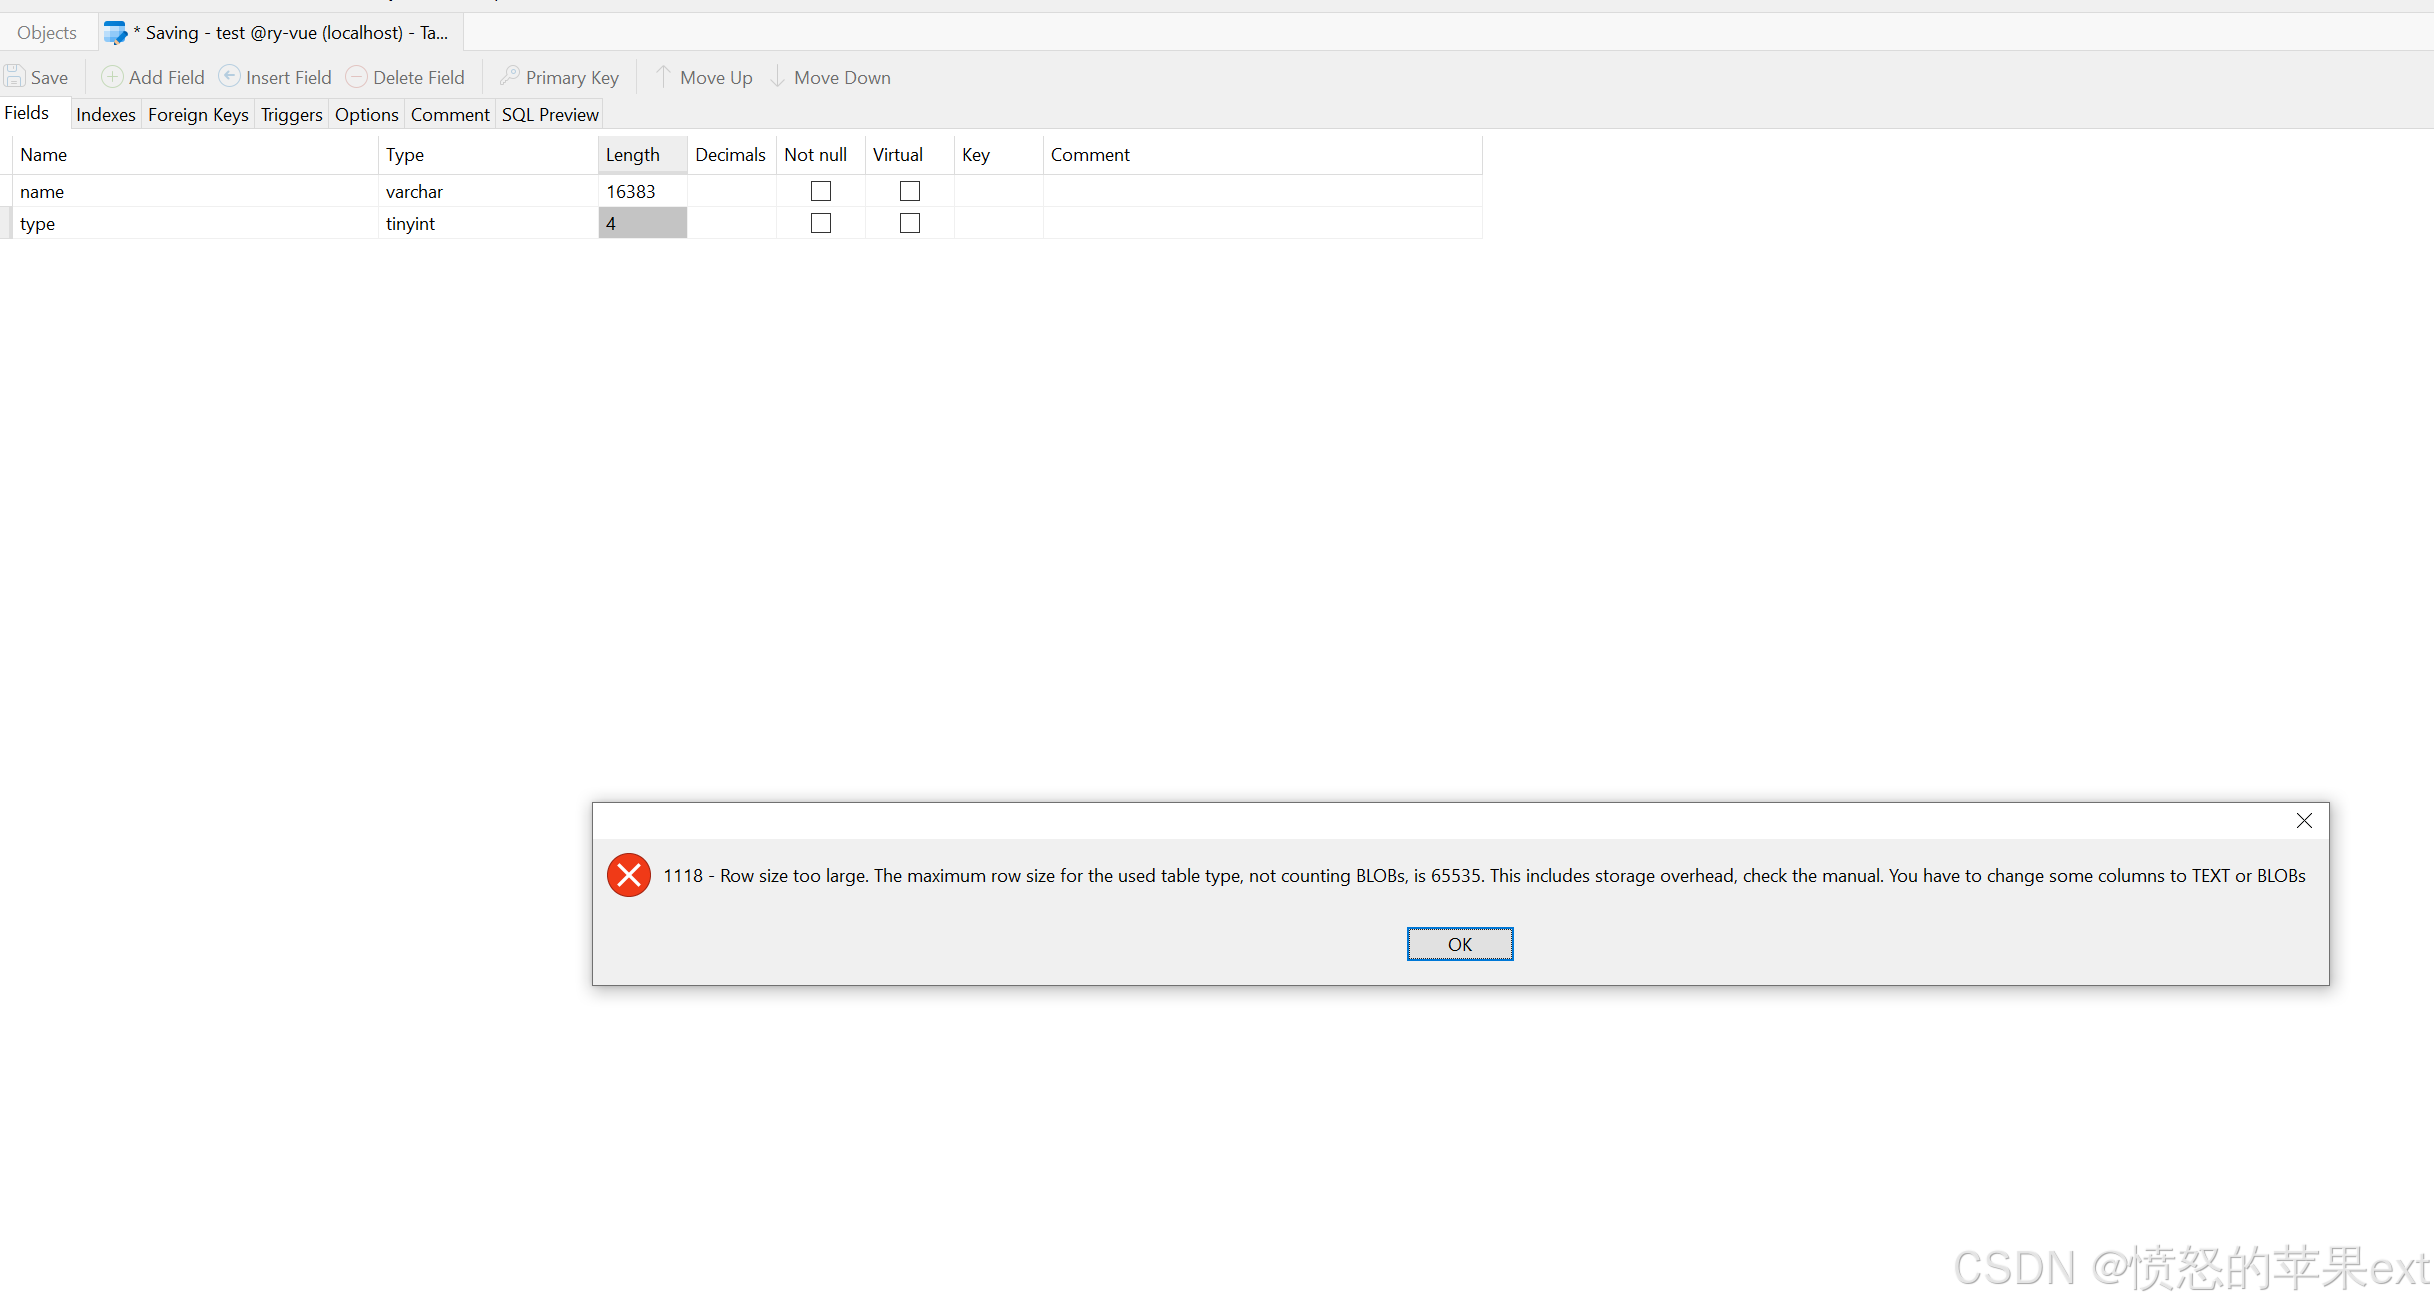
Task: Enable Not null for type field
Action: tap(820, 223)
